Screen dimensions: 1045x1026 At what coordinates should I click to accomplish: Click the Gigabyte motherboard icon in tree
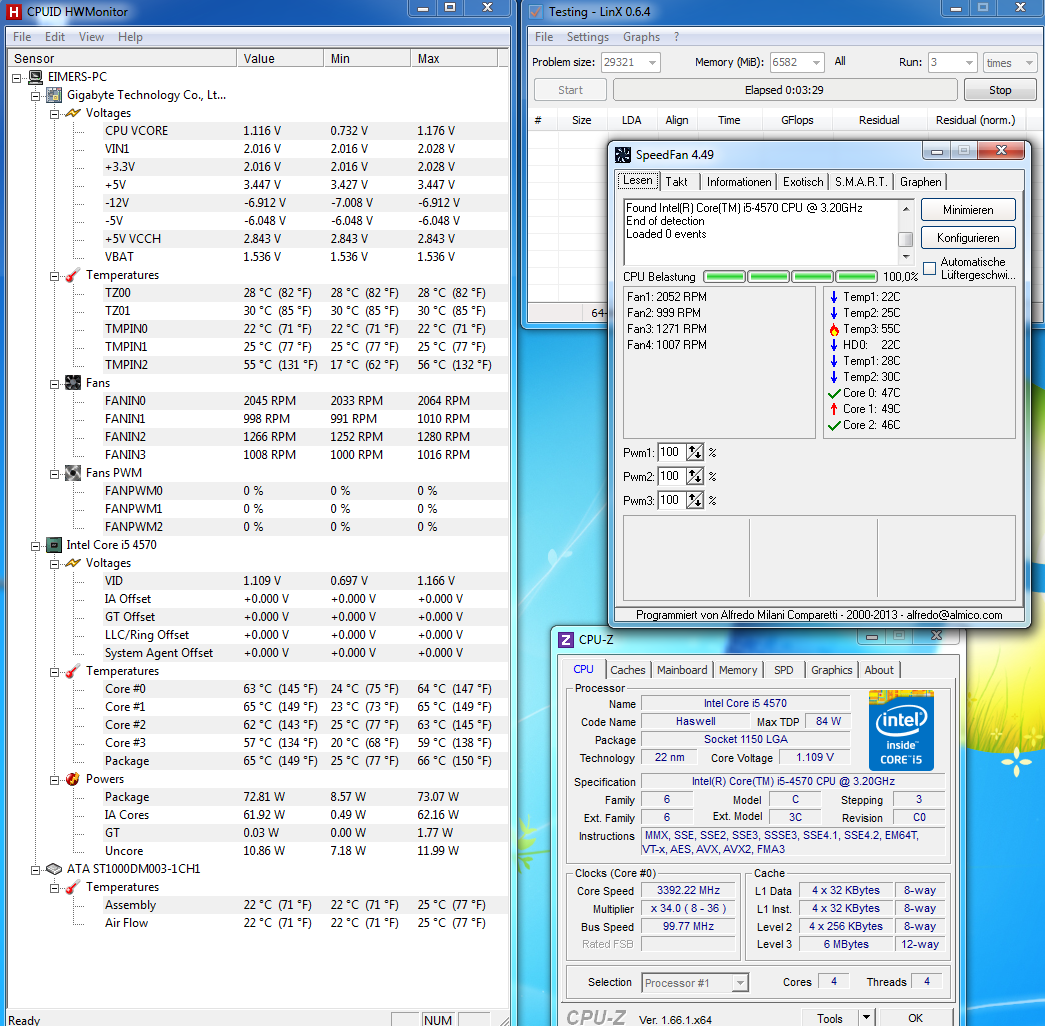coord(55,95)
